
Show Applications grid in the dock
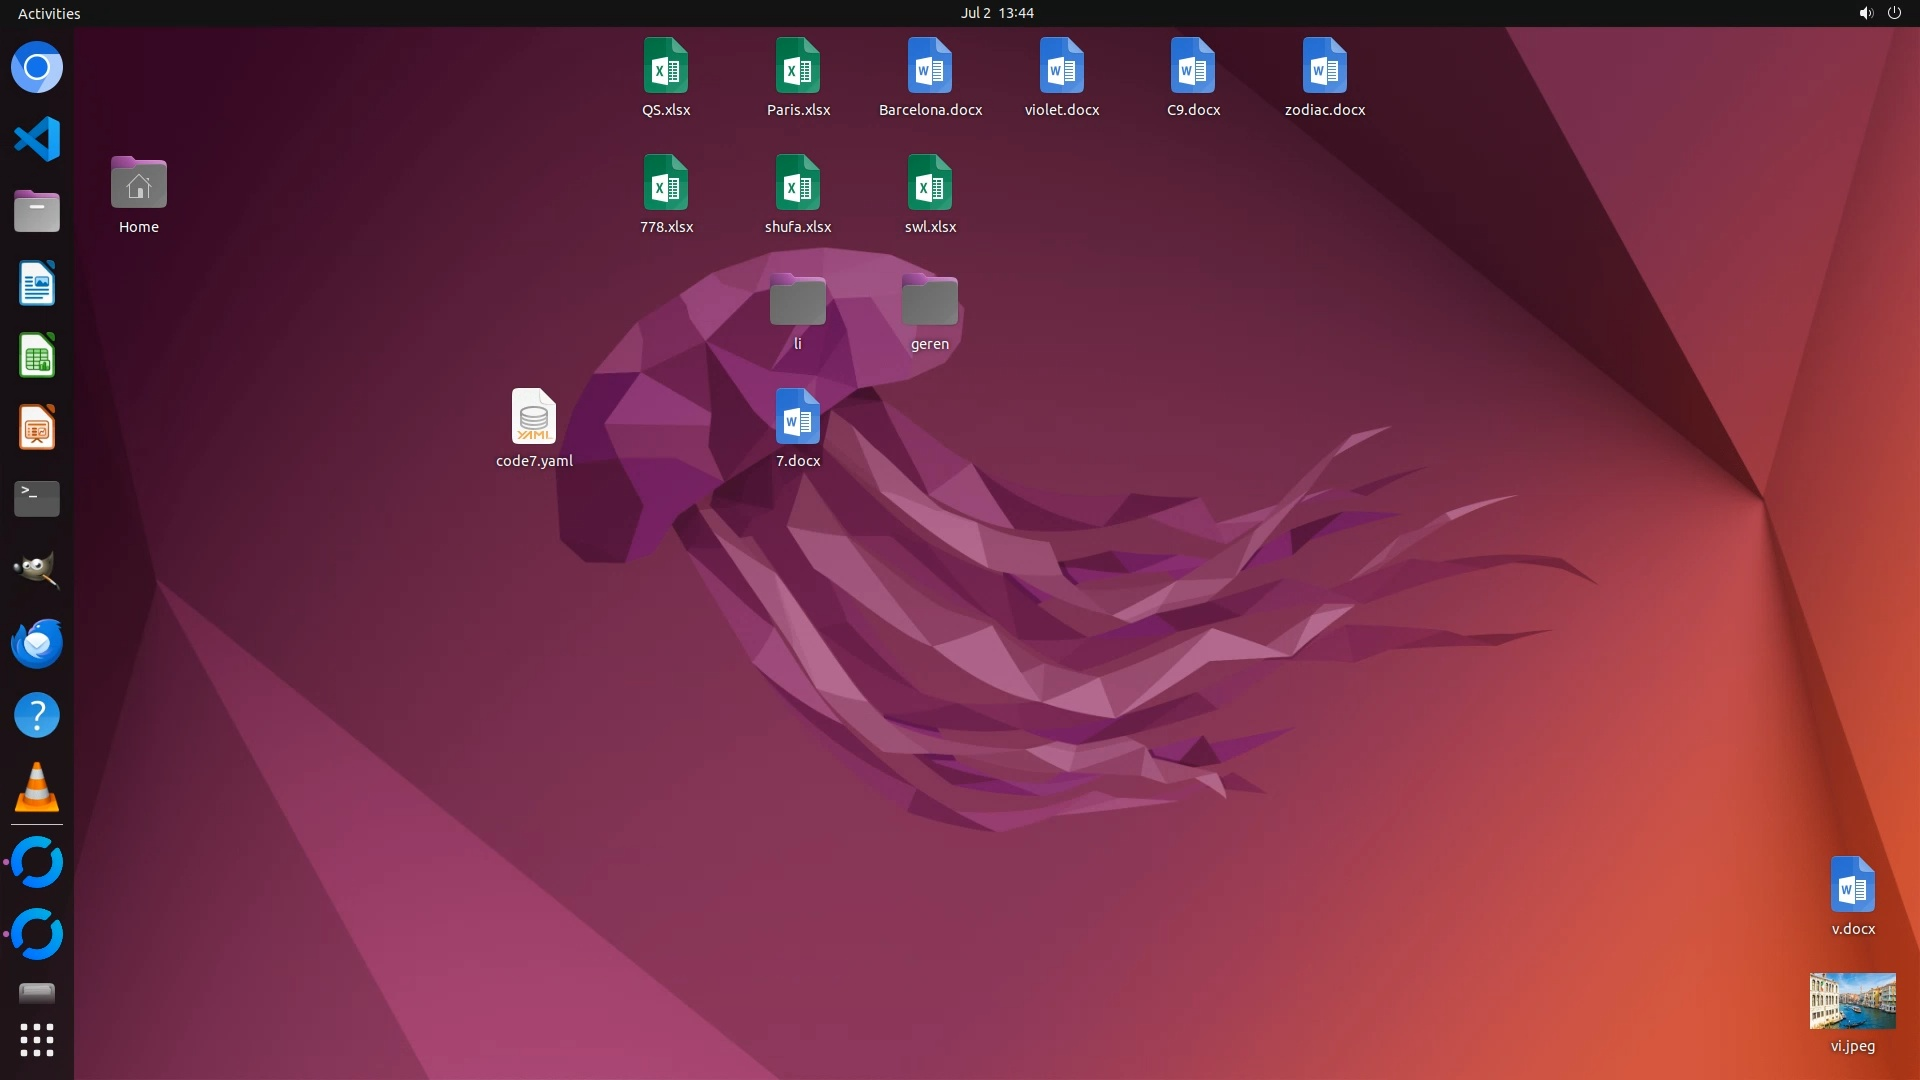tap(37, 1040)
